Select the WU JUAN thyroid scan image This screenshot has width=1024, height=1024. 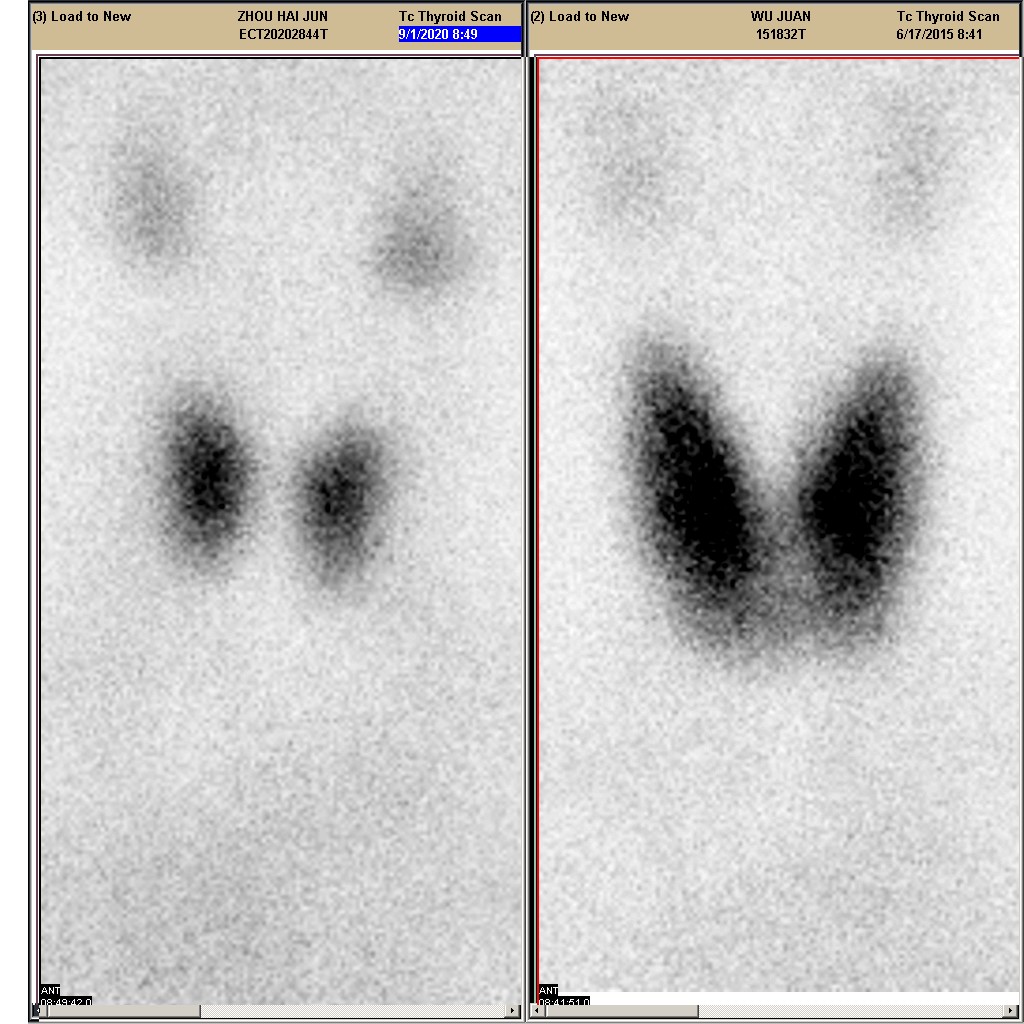tap(778, 526)
